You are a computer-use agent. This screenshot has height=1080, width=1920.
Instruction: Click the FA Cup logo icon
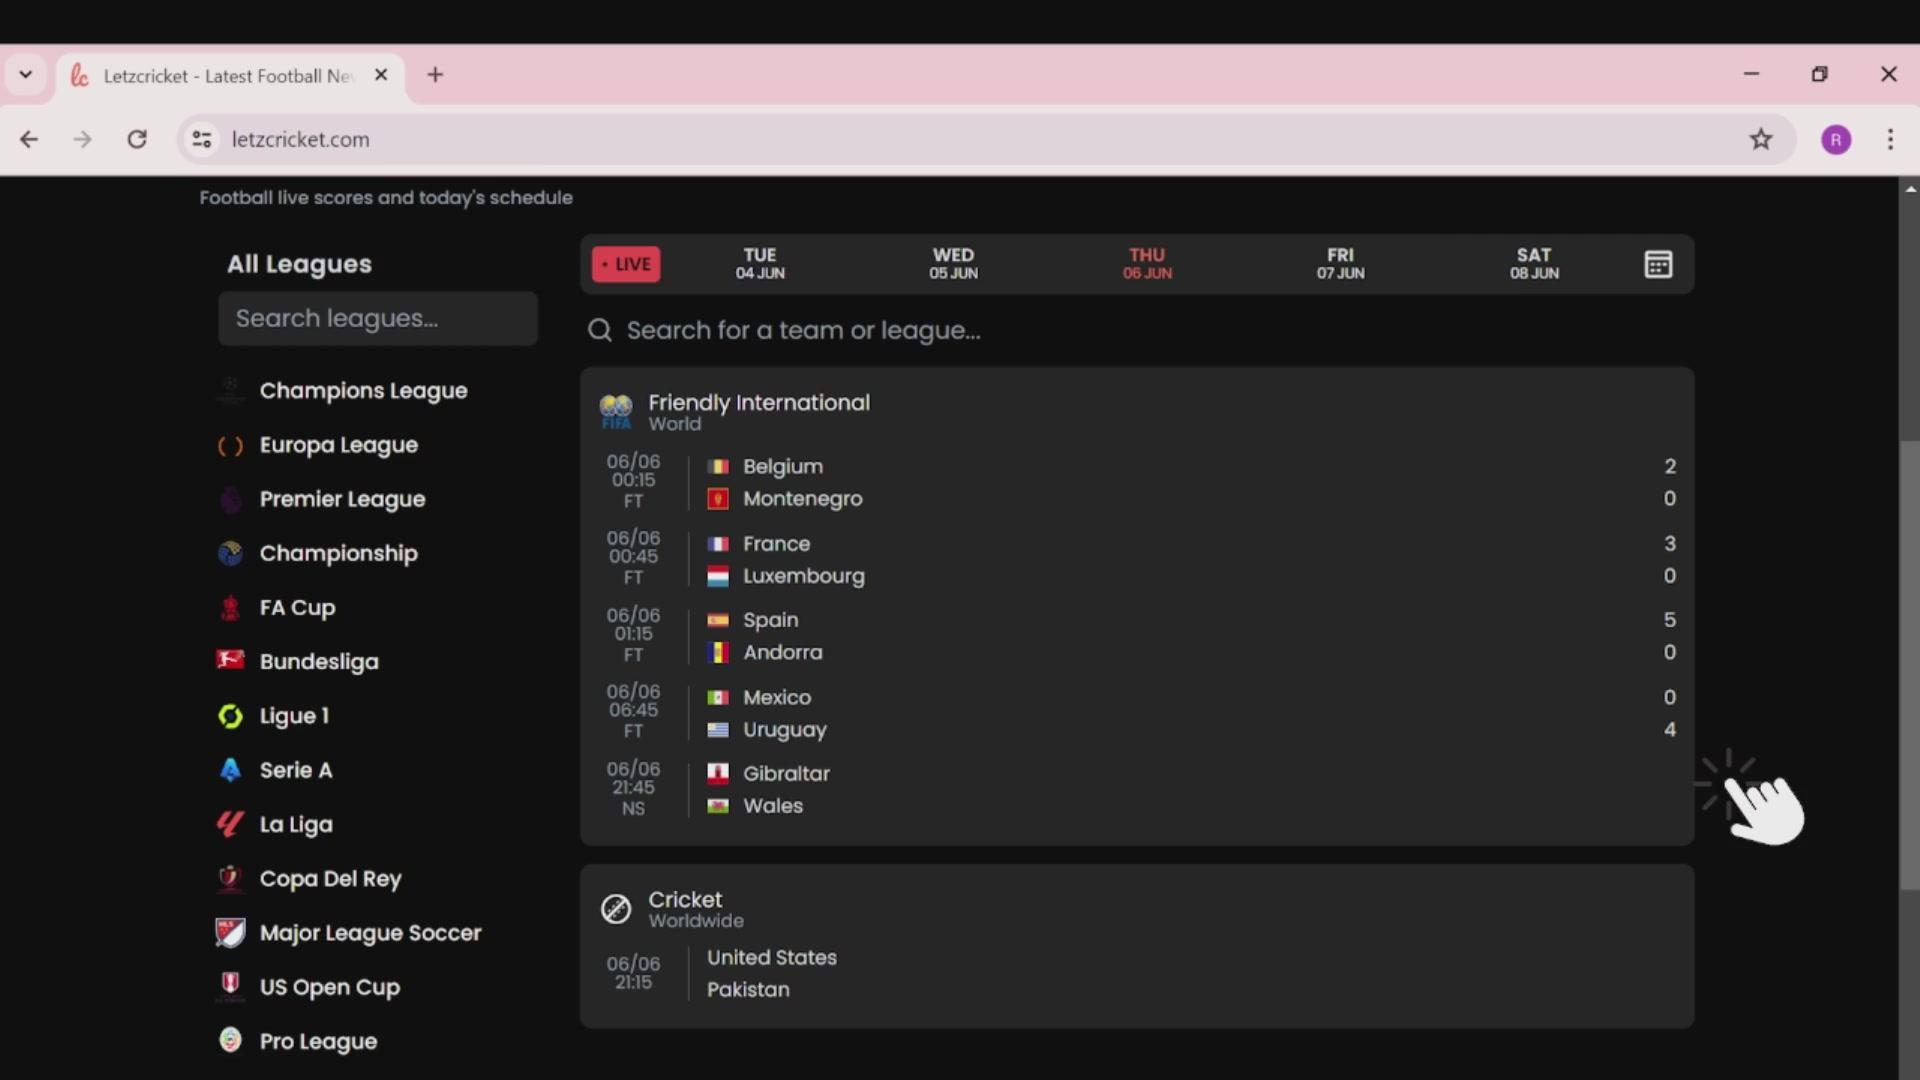click(x=230, y=607)
